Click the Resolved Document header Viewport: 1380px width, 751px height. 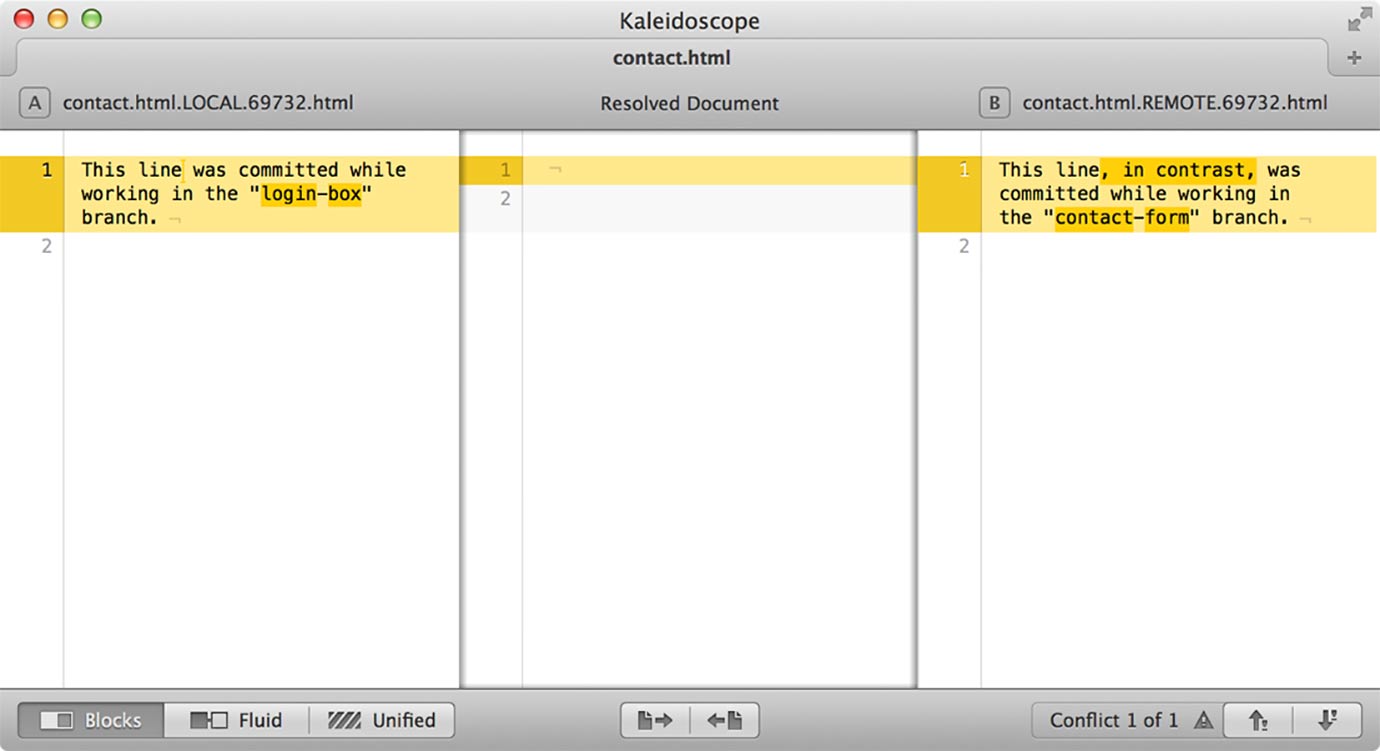click(689, 103)
